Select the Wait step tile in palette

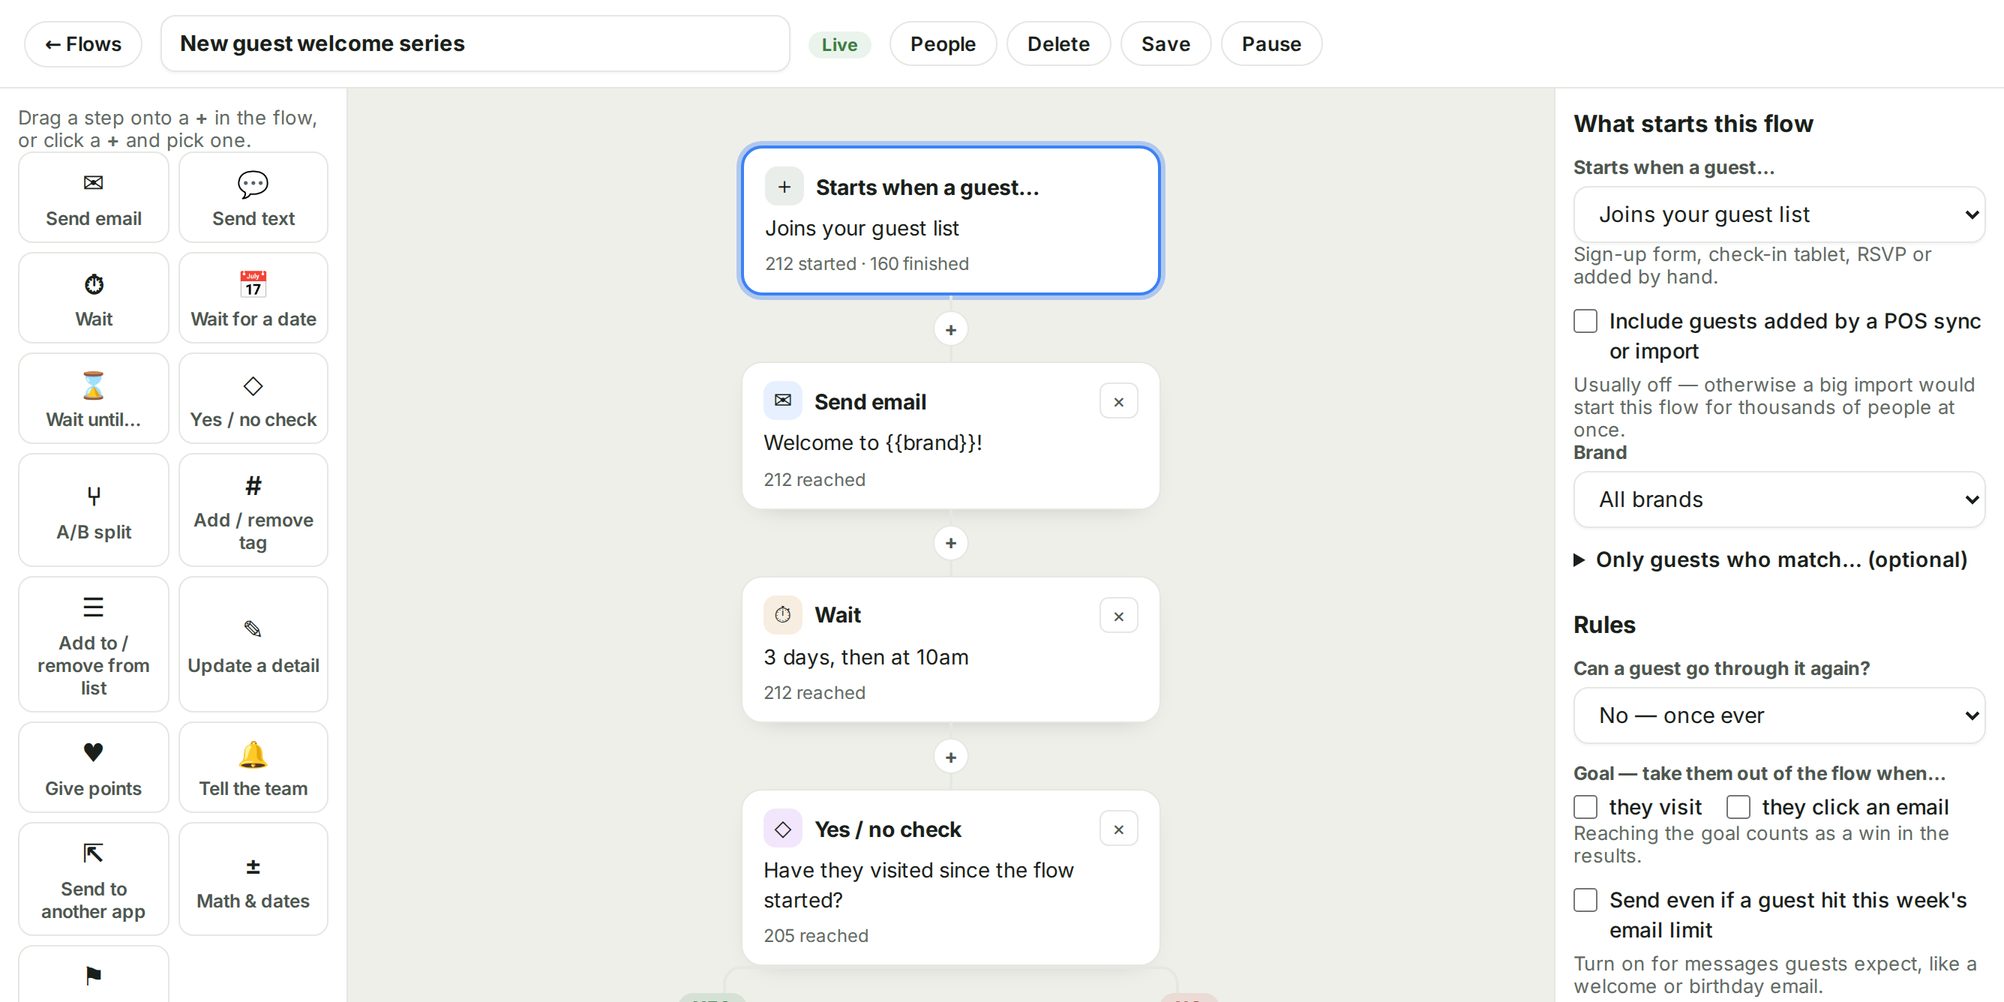(93, 298)
